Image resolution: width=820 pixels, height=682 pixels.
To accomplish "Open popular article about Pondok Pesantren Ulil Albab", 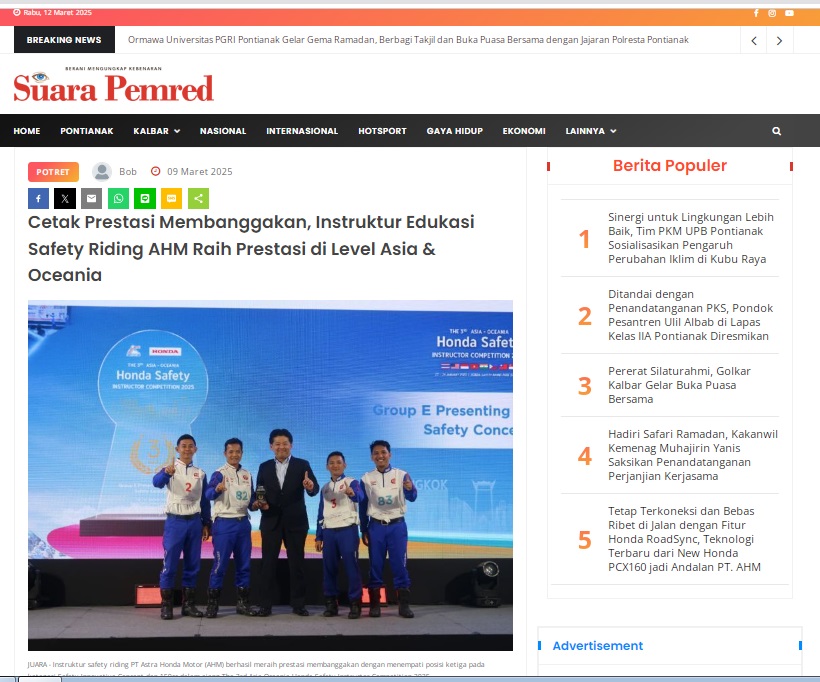I will point(690,315).
